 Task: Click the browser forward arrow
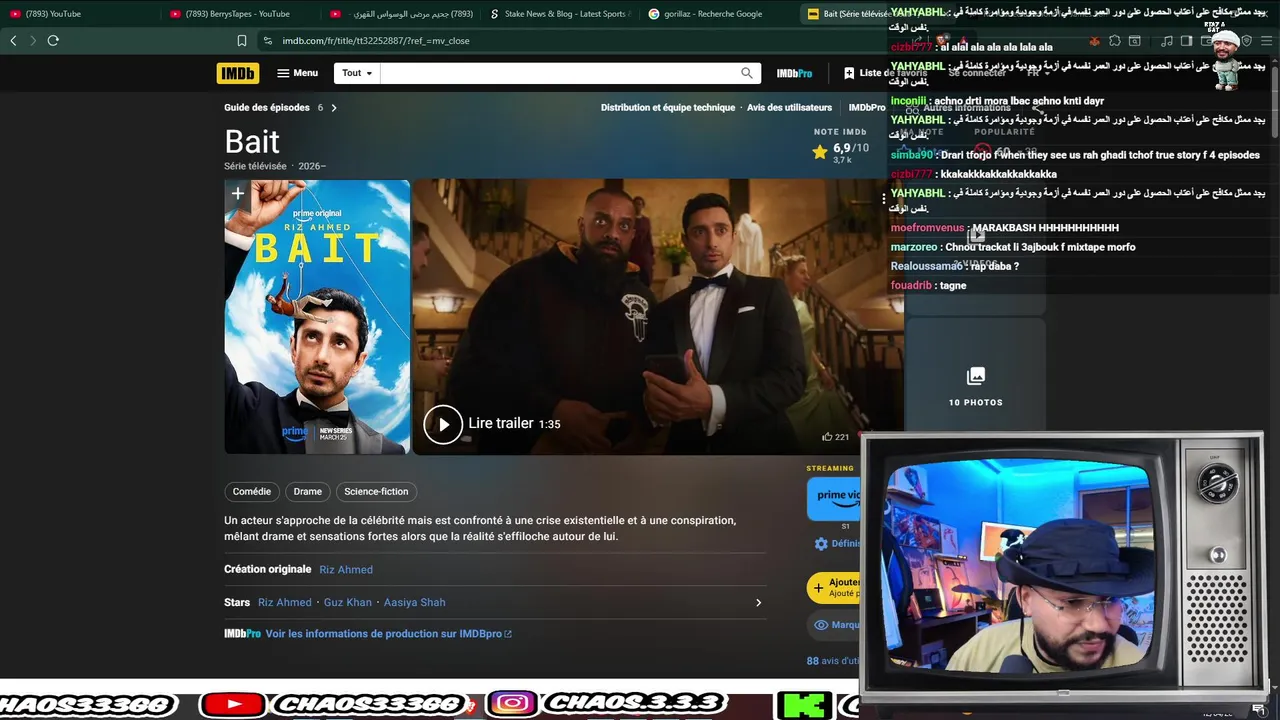[33, 41]
